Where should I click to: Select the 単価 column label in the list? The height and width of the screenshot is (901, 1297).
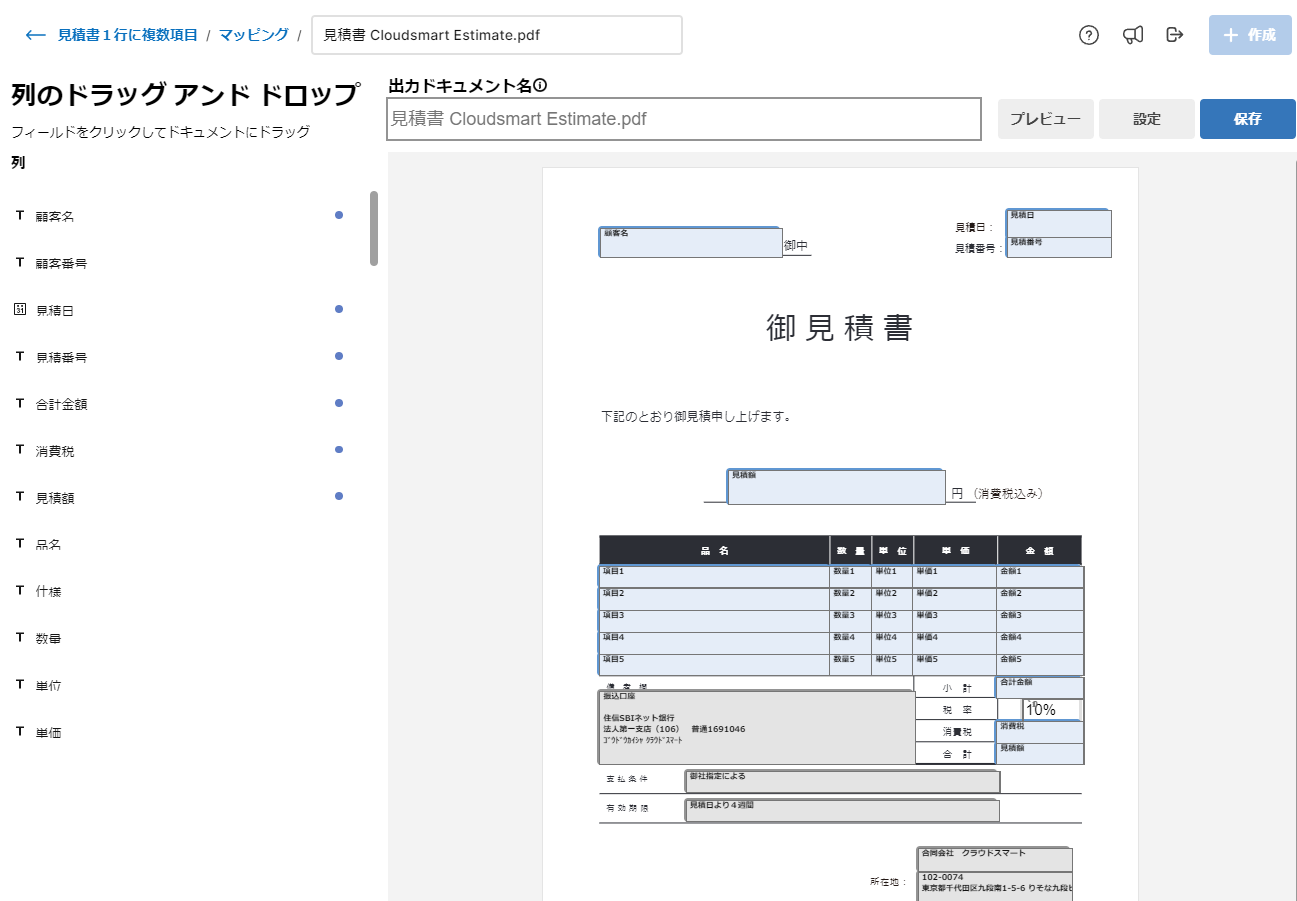[49, 732]
